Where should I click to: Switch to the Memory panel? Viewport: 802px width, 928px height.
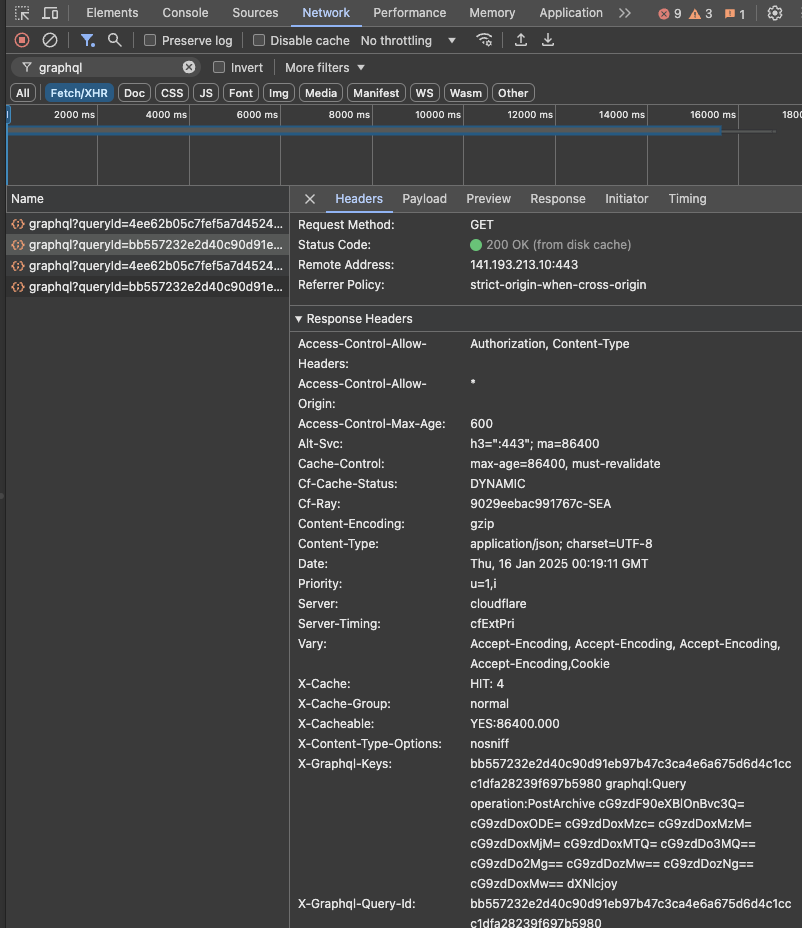point(492,12)
